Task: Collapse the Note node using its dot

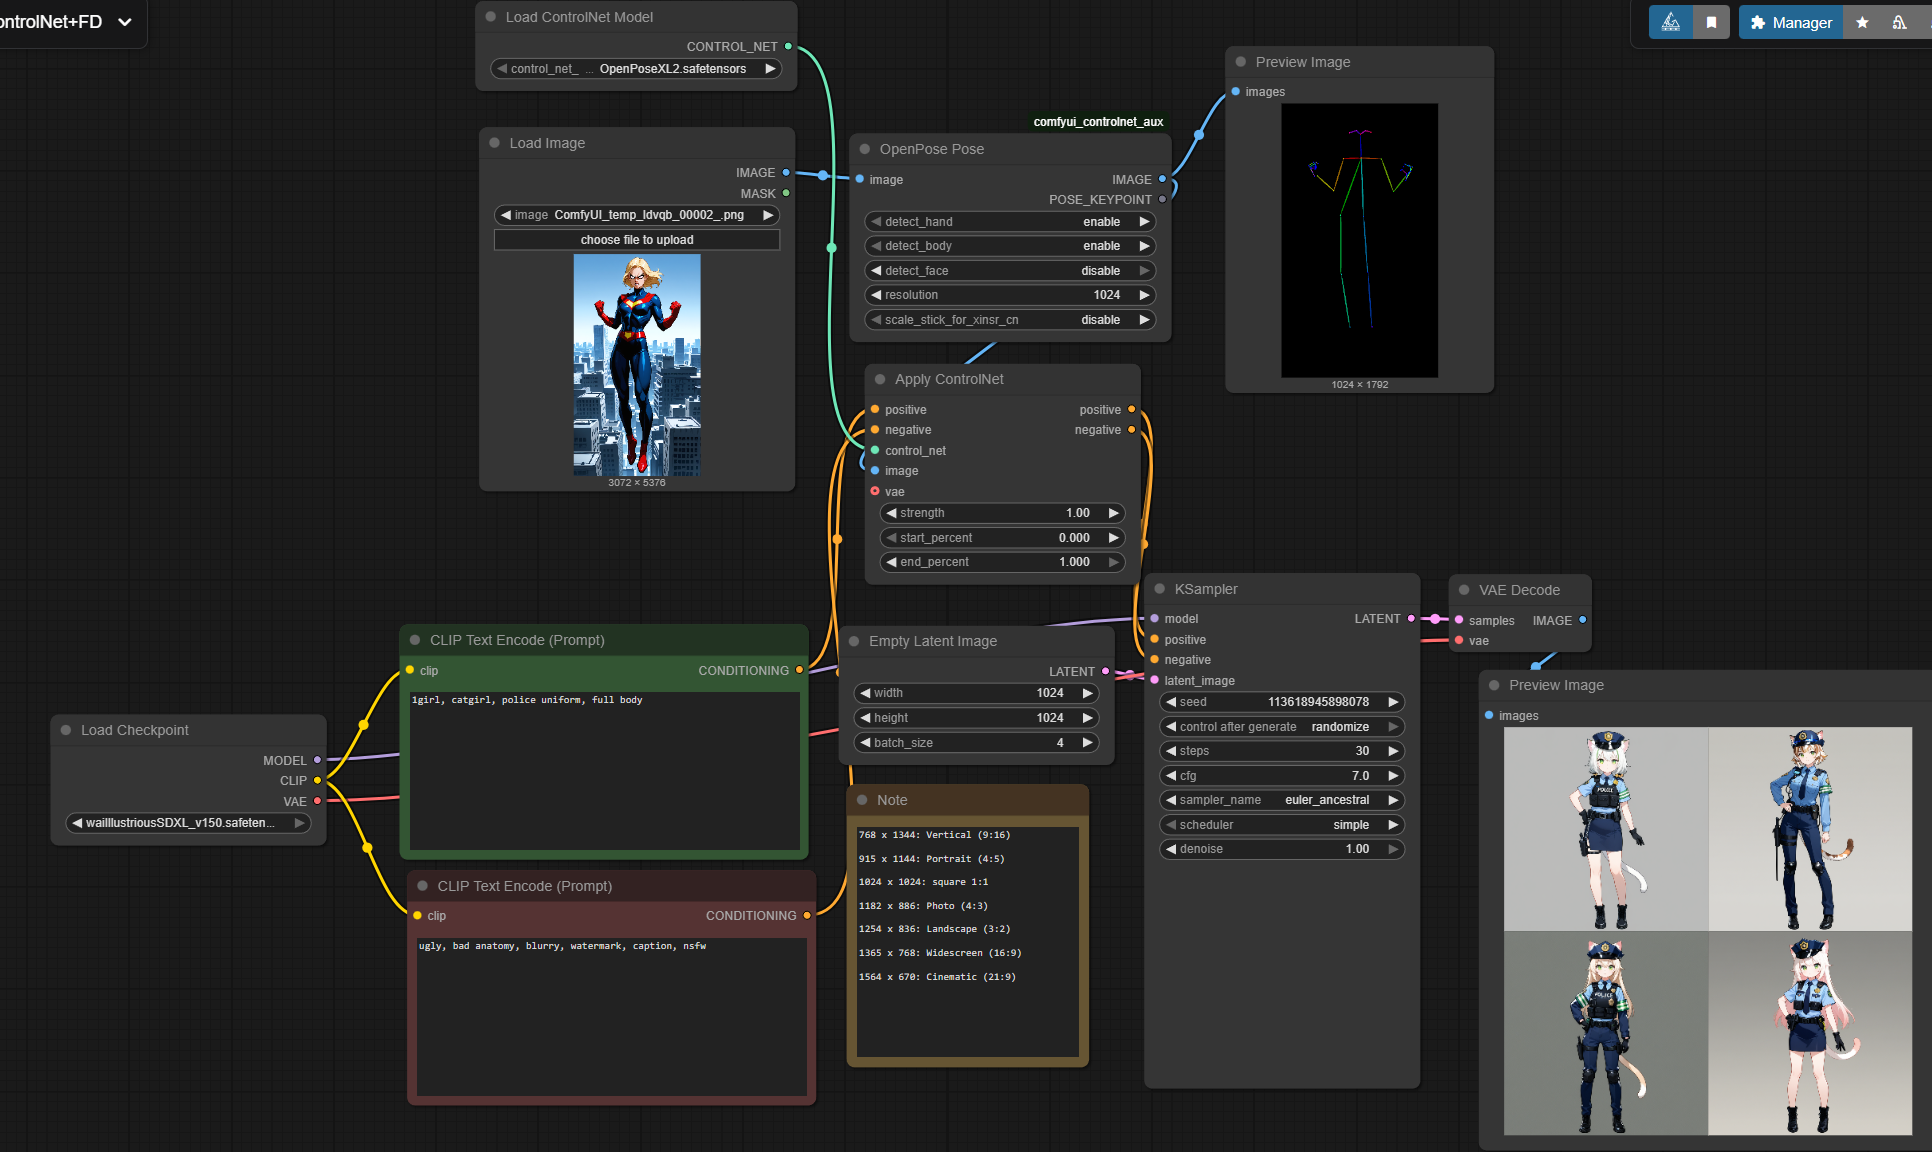Action: [x=862, y=800]
